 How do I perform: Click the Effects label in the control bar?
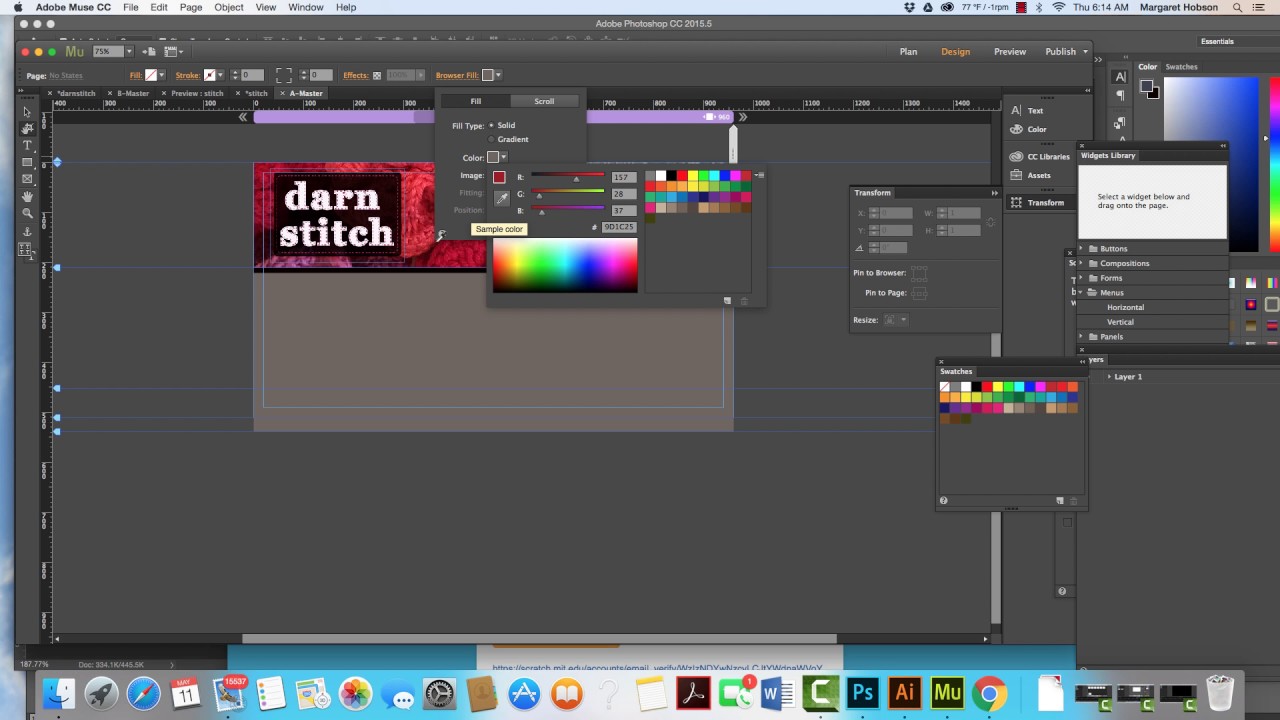[355, 75]
